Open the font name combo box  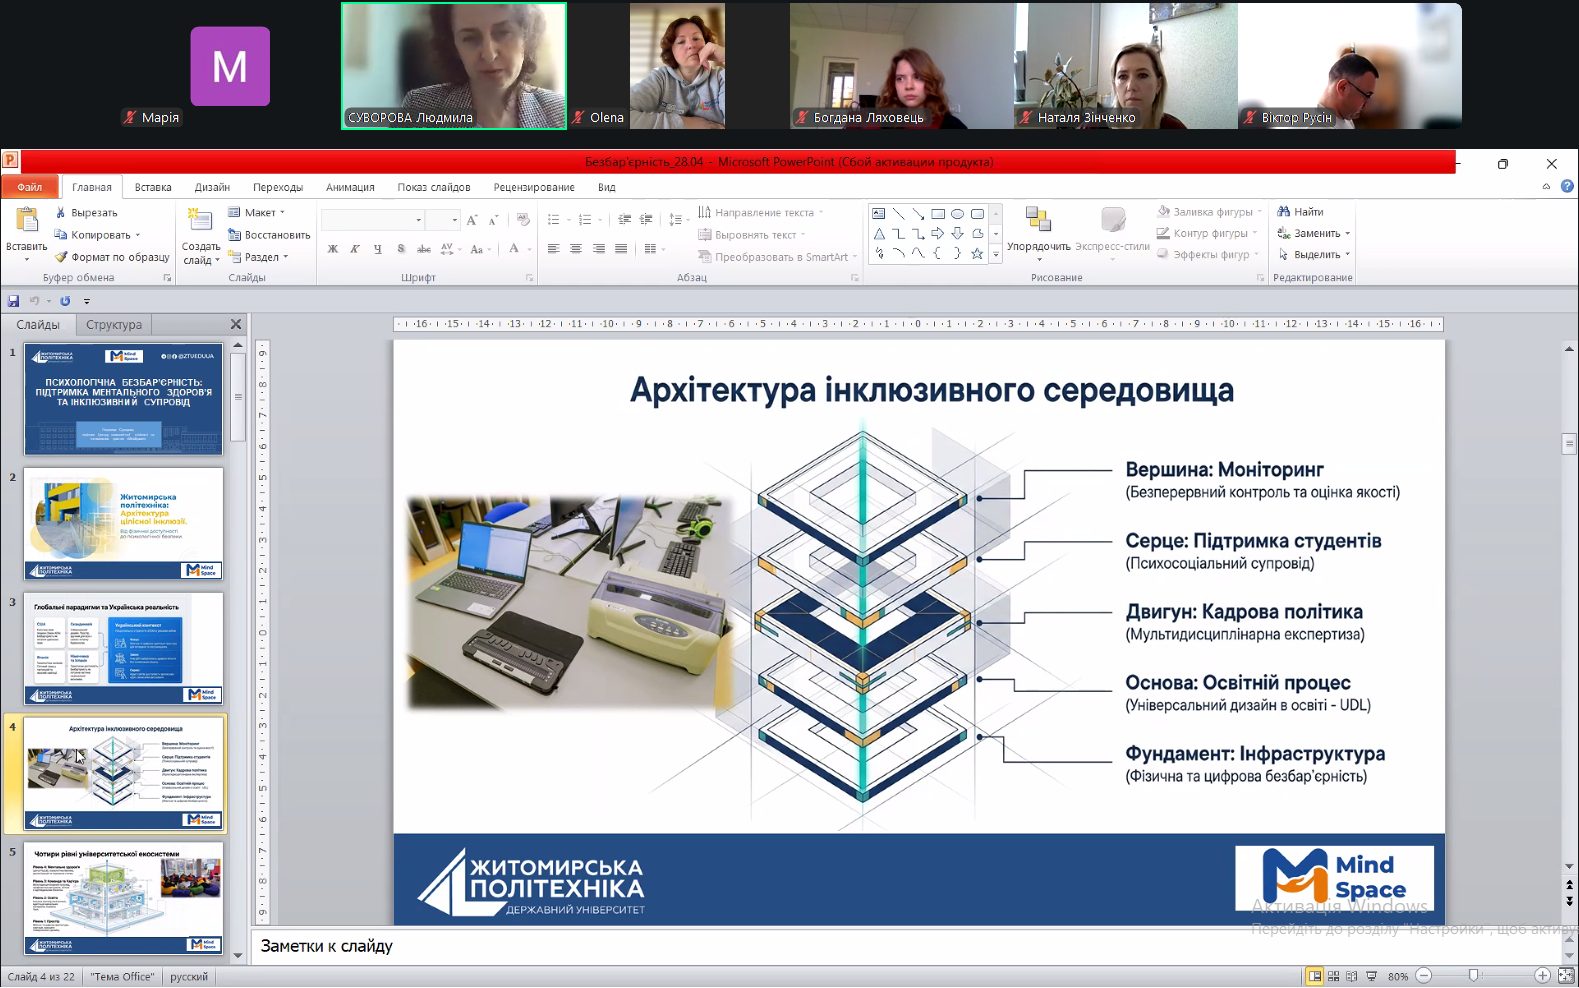click(x=372, y=220)
